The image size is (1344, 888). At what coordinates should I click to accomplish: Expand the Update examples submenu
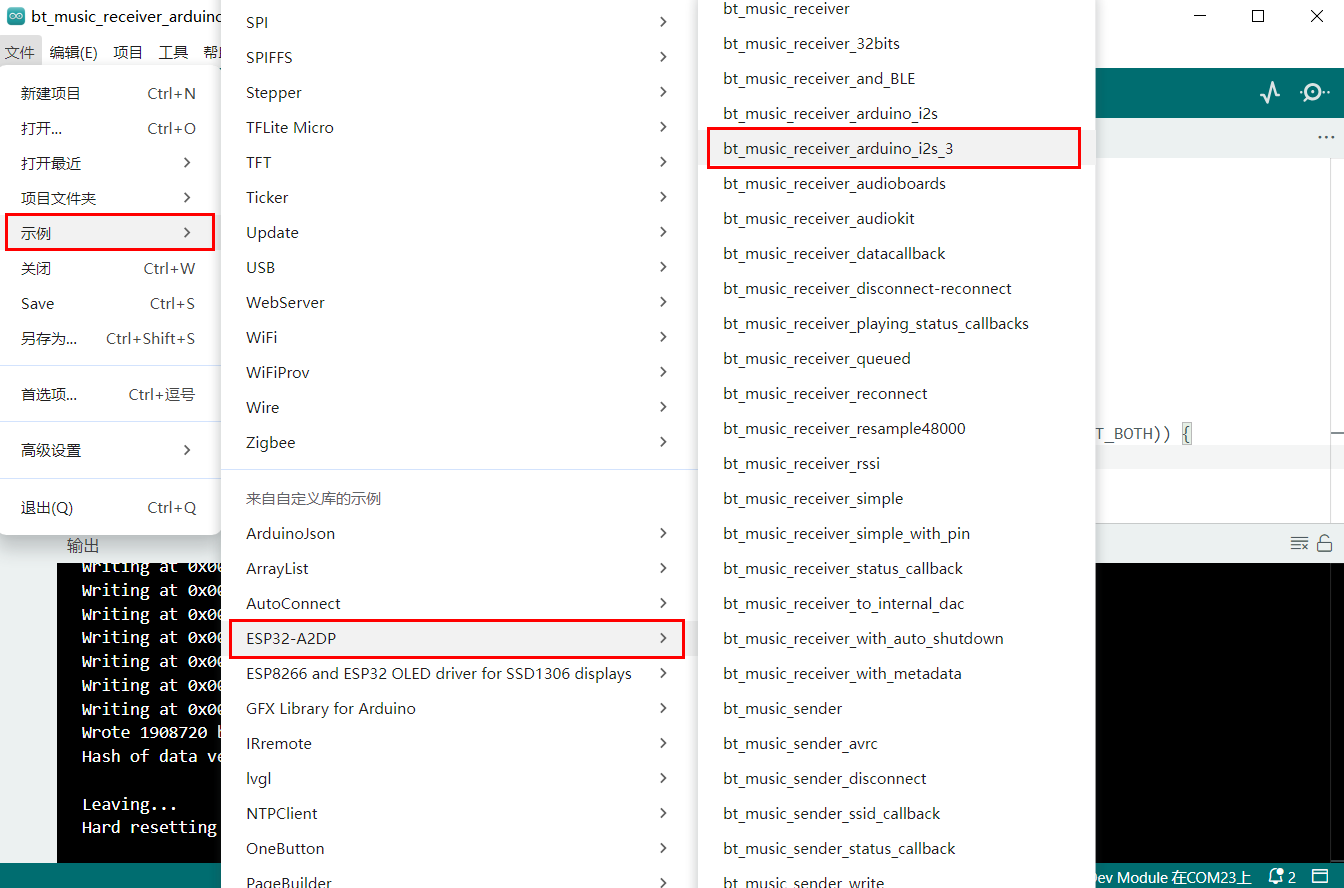458,232
